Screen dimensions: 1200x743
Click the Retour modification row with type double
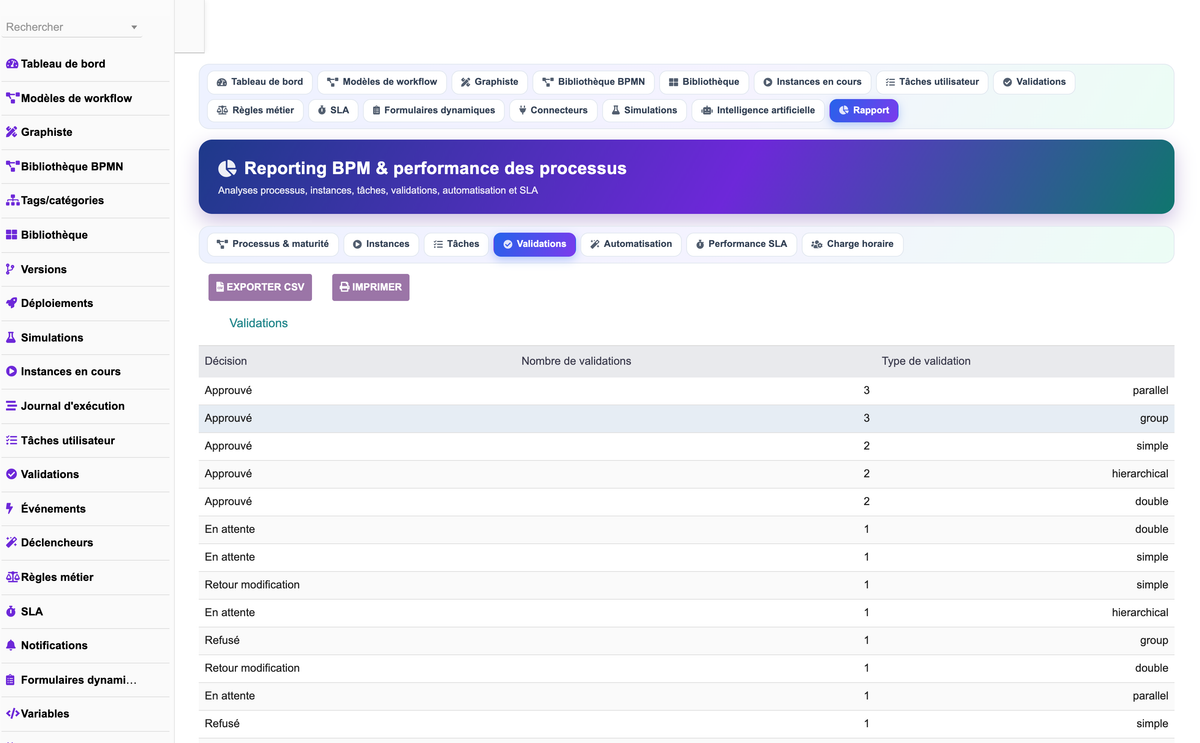pyautogui.click(x=686, y=668)
